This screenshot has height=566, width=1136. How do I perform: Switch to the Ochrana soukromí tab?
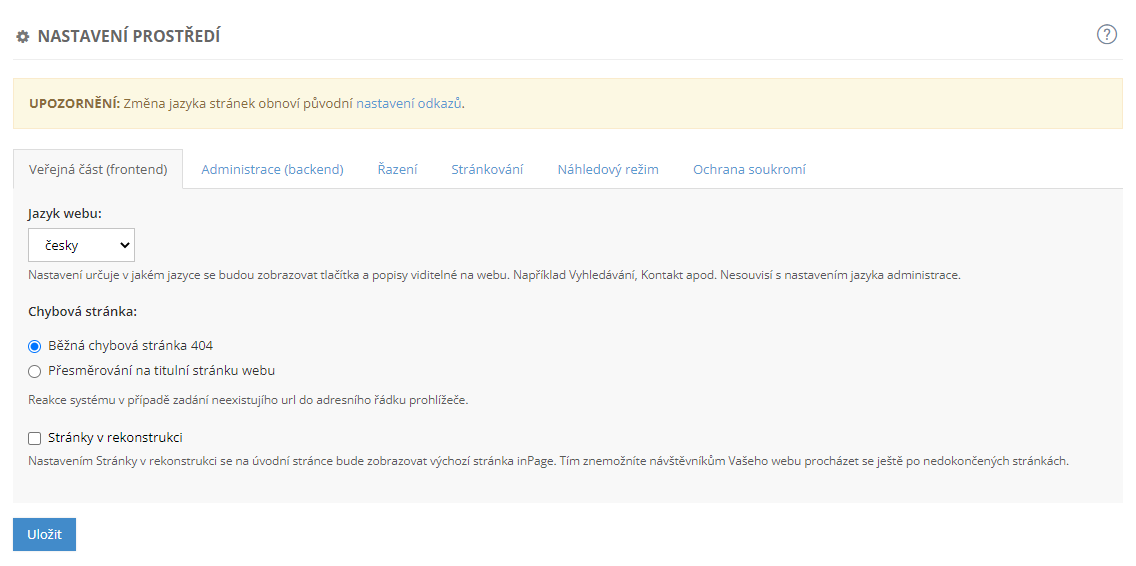pos(749,169)
